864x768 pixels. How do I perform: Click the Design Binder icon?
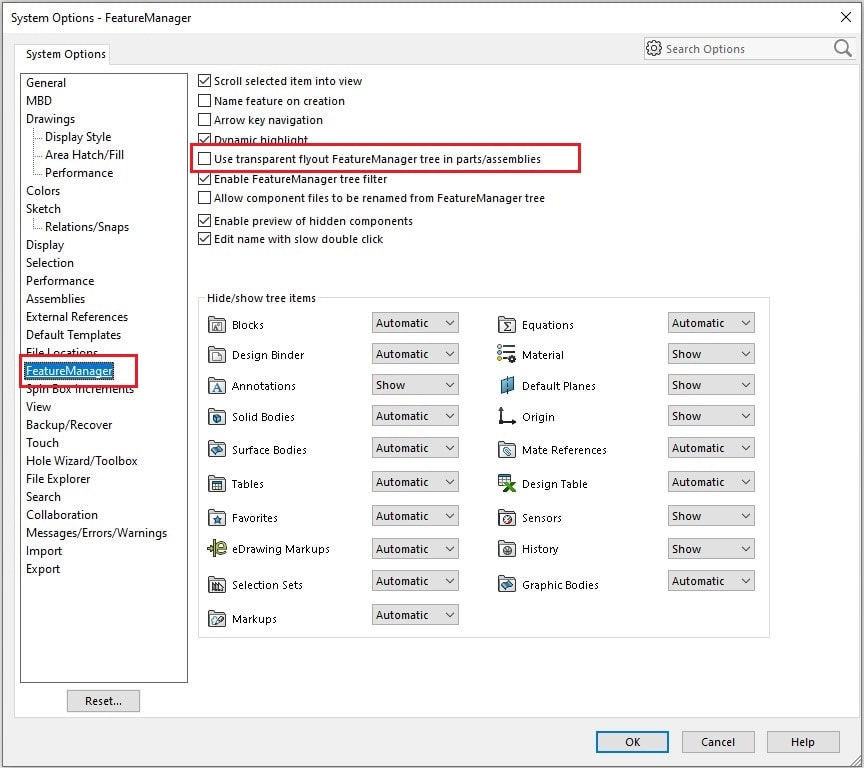pyautogui.click(x=217, y=354)
